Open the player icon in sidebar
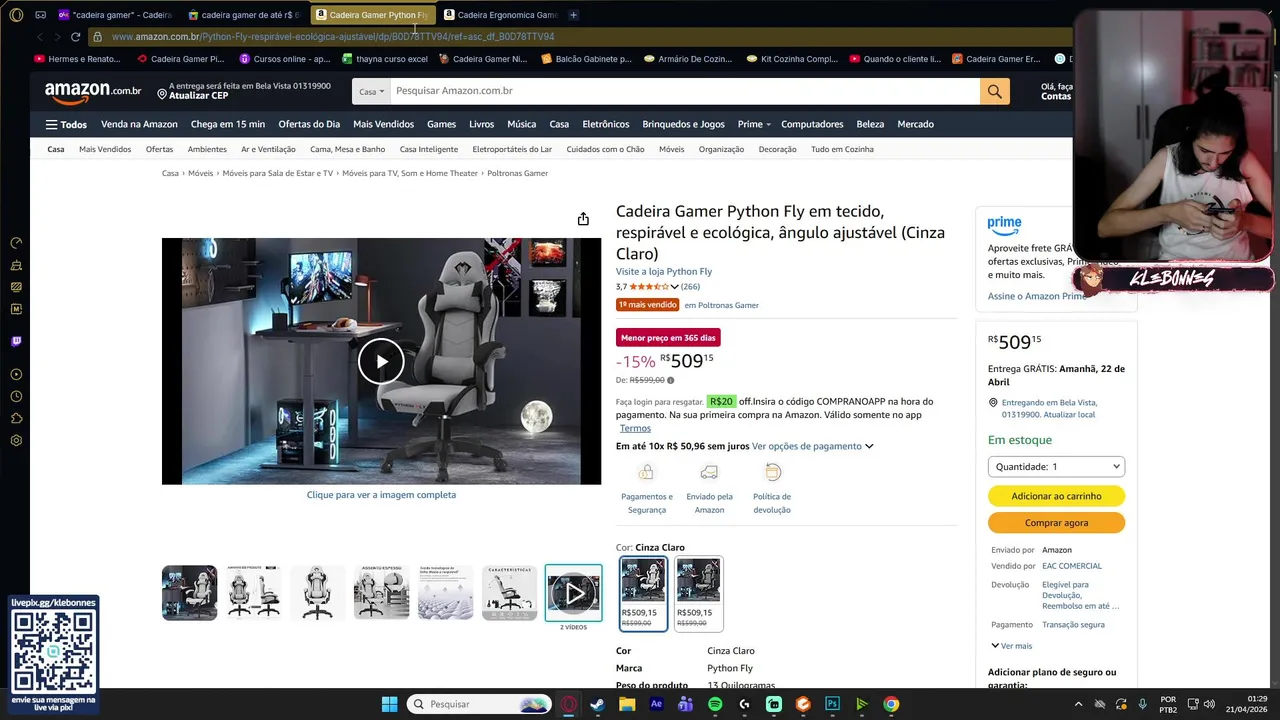The height and width of the screenshot is (720, 1280). click(16, 375)
